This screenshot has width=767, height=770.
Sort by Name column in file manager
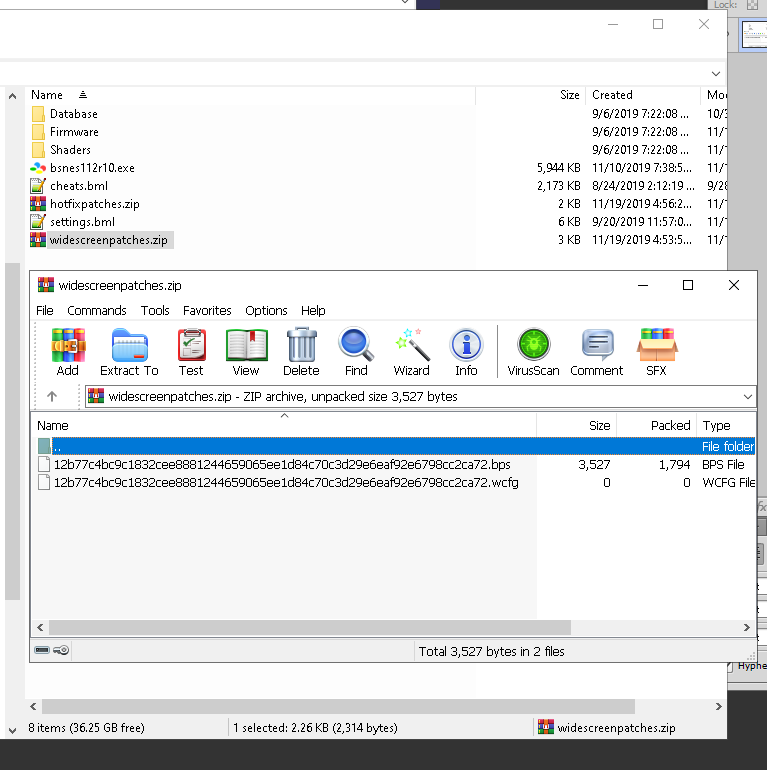250,95
